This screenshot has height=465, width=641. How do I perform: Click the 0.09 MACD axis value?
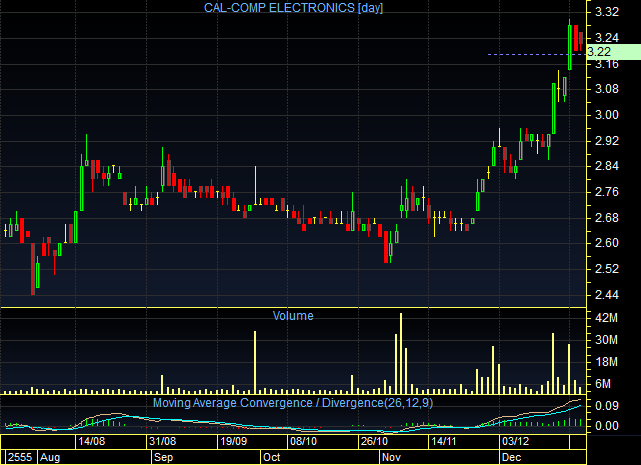pos(607,406)
